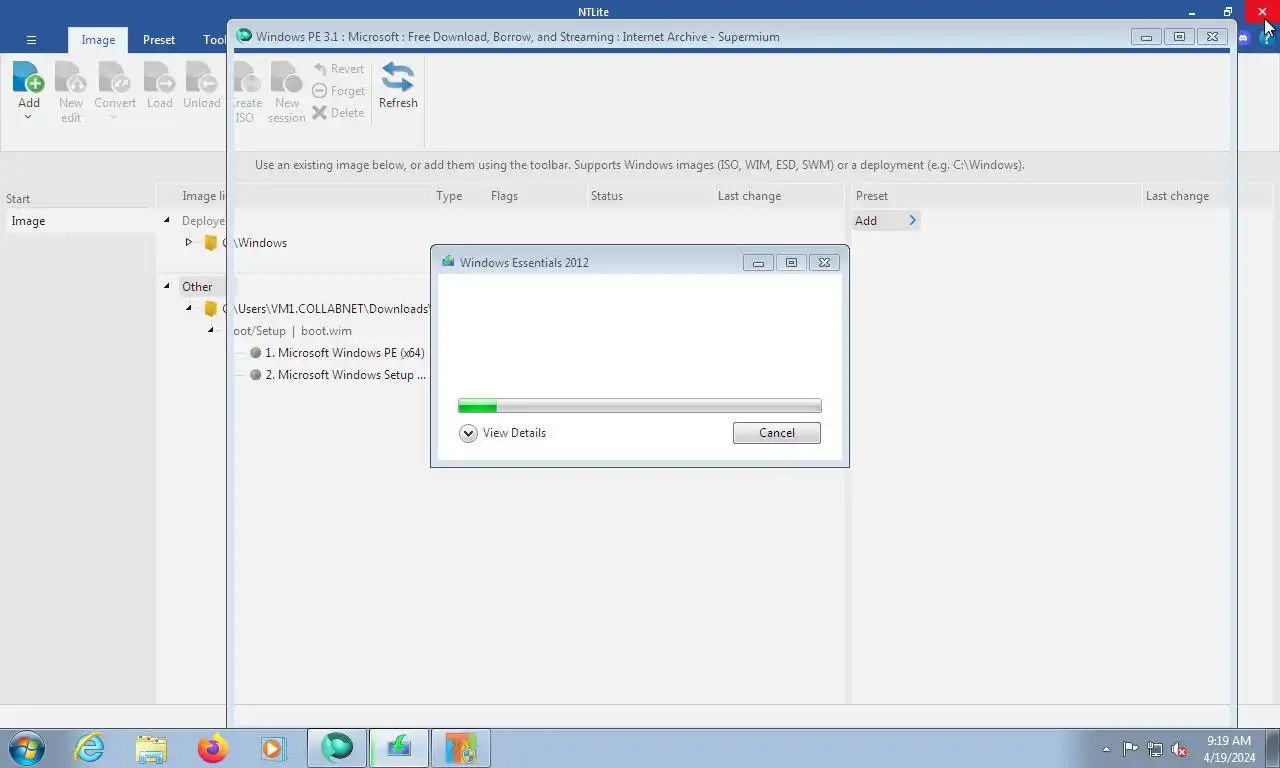The height and width of the screenshot is (768, 1280).
Task: Click the muted volume icon in the tray
Action: click(x=1180, y=749)
